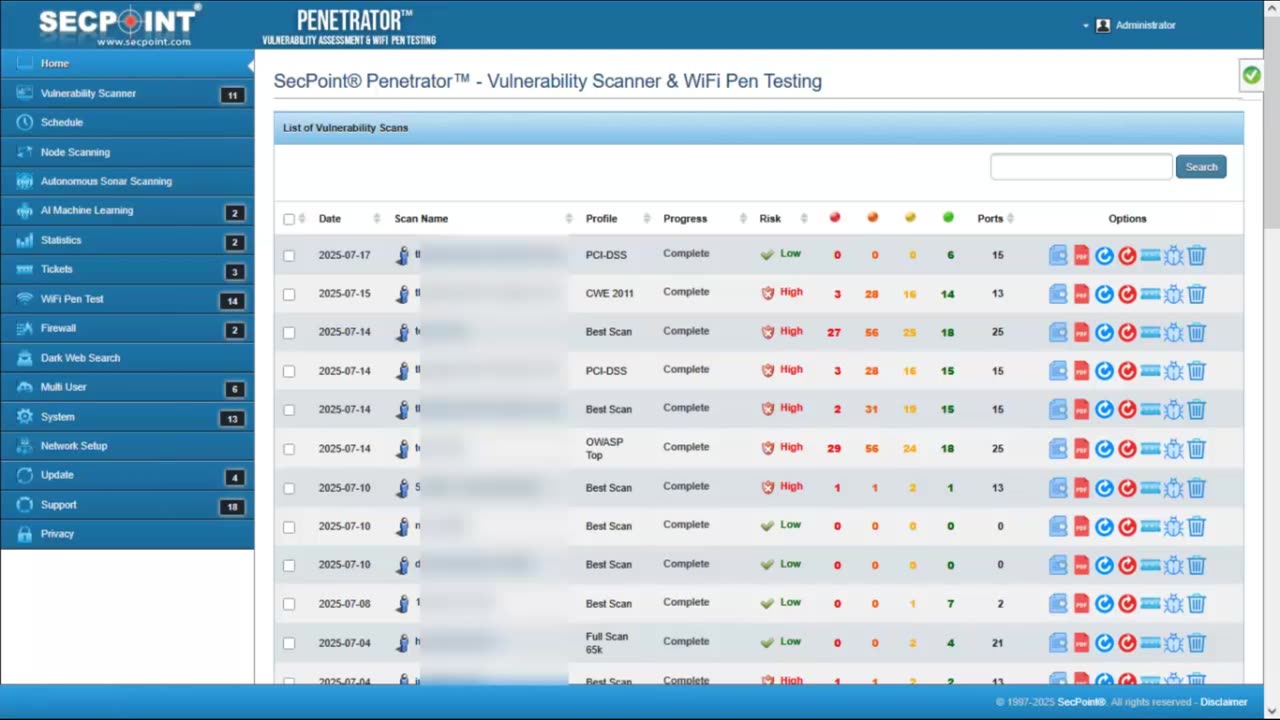Open Vulnerability Scanner menu item
This screenshot has width=1280, height=720.
(127, 93)
